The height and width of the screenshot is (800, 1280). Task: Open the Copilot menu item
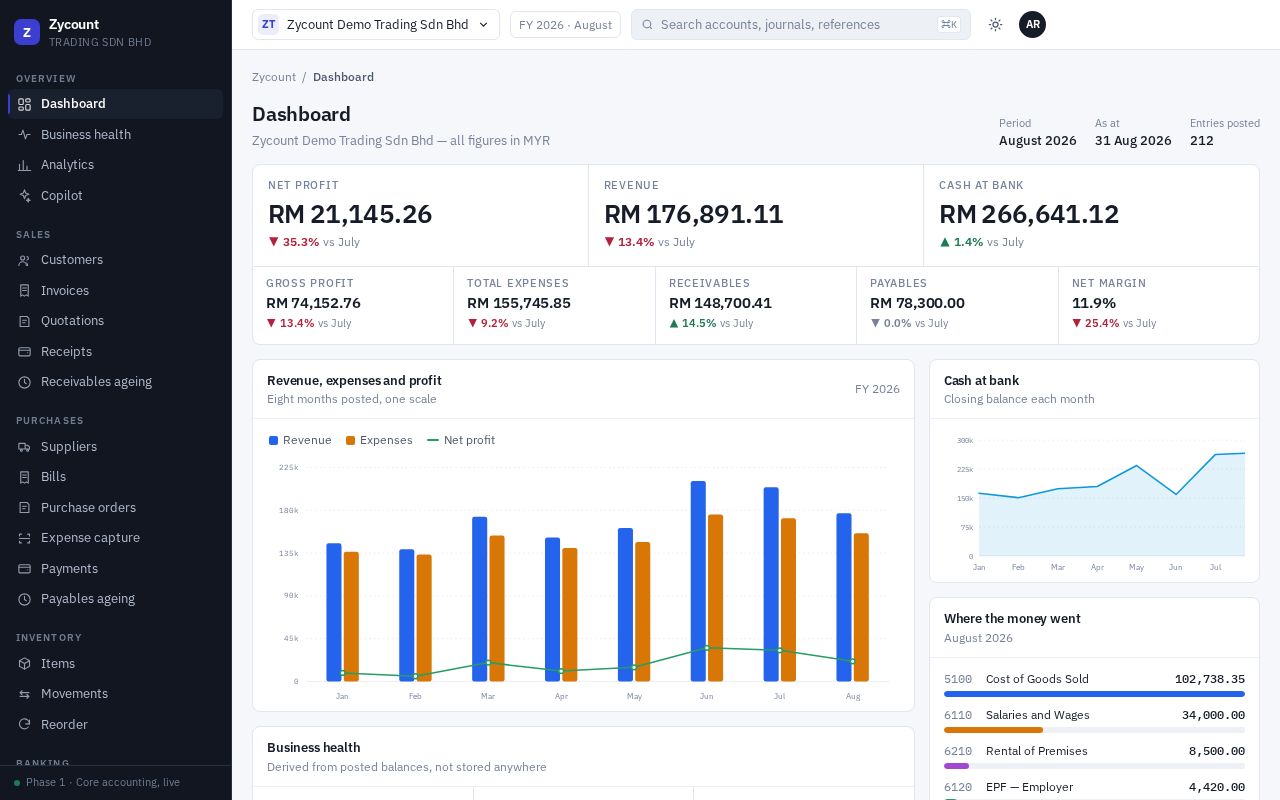(x=116, y=196)
